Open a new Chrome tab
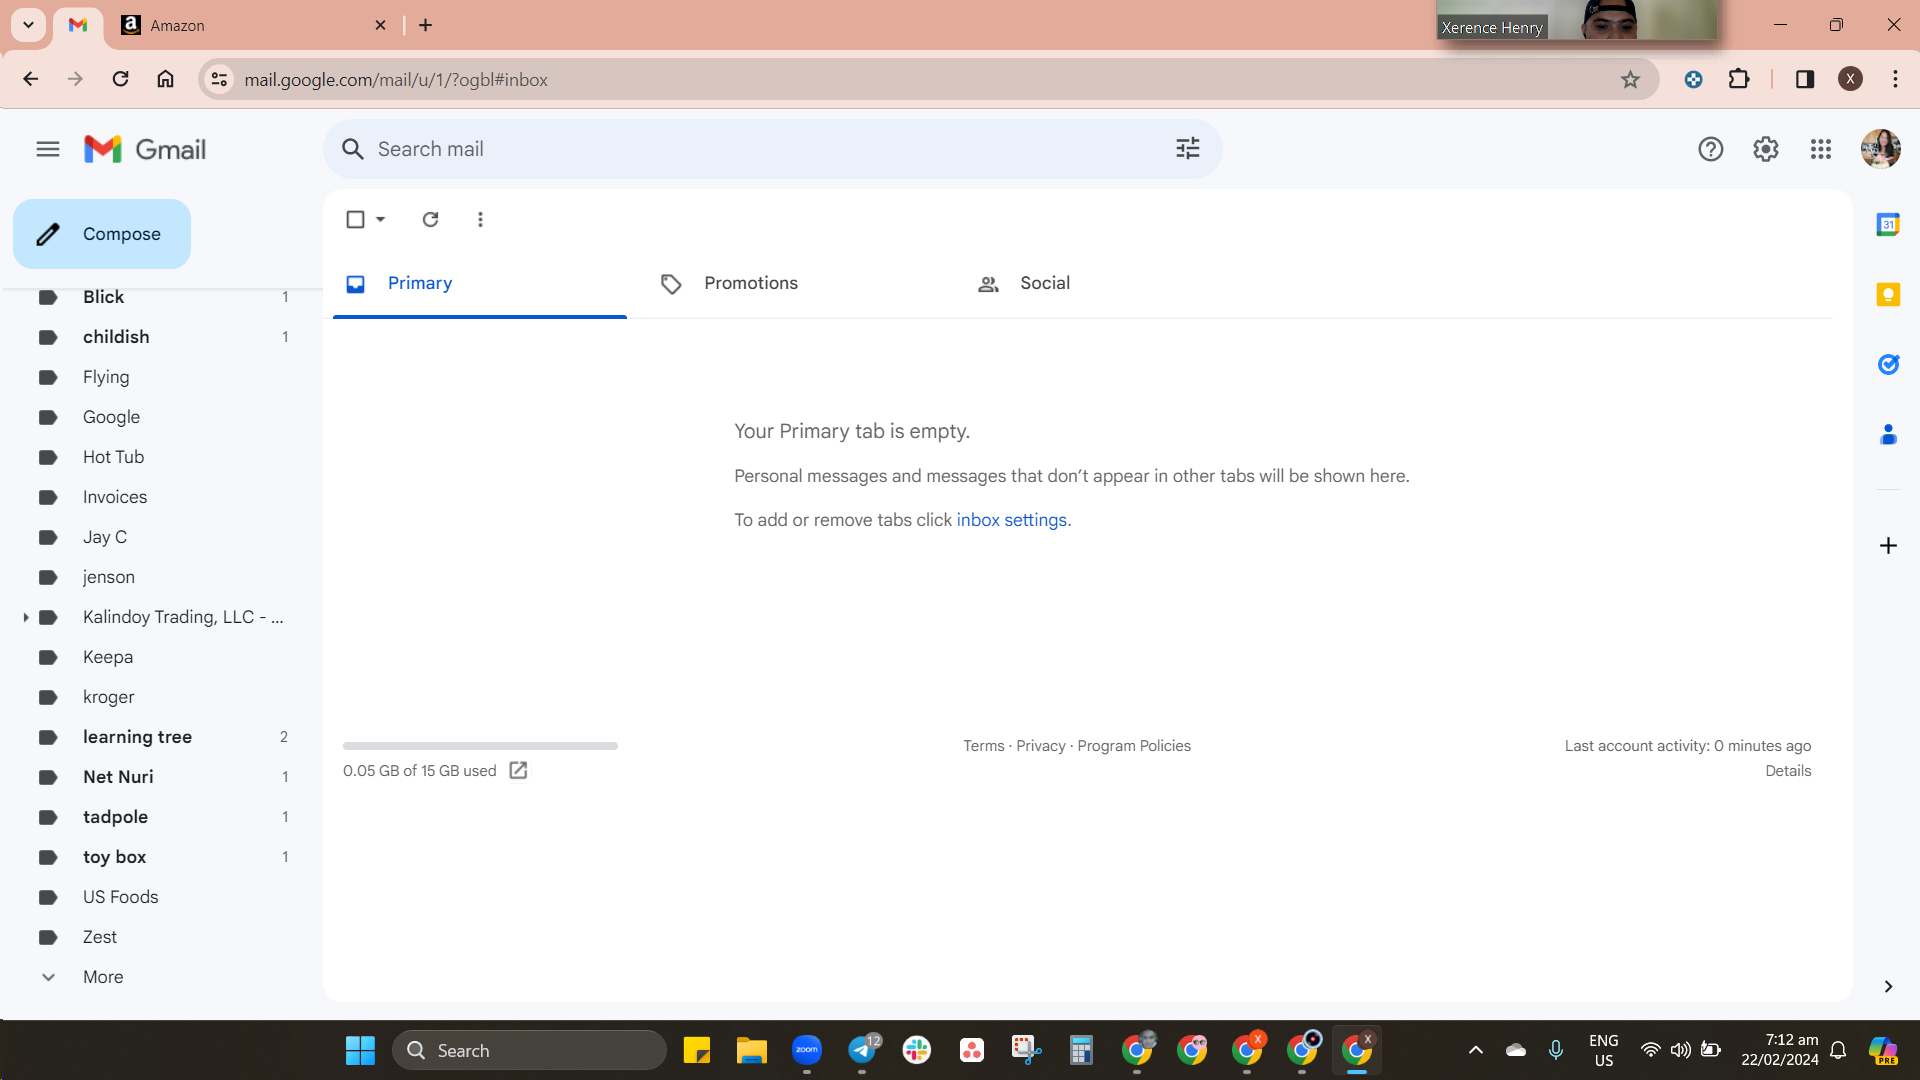This screenshot has height=1080, width=1920. click(426, 25)
